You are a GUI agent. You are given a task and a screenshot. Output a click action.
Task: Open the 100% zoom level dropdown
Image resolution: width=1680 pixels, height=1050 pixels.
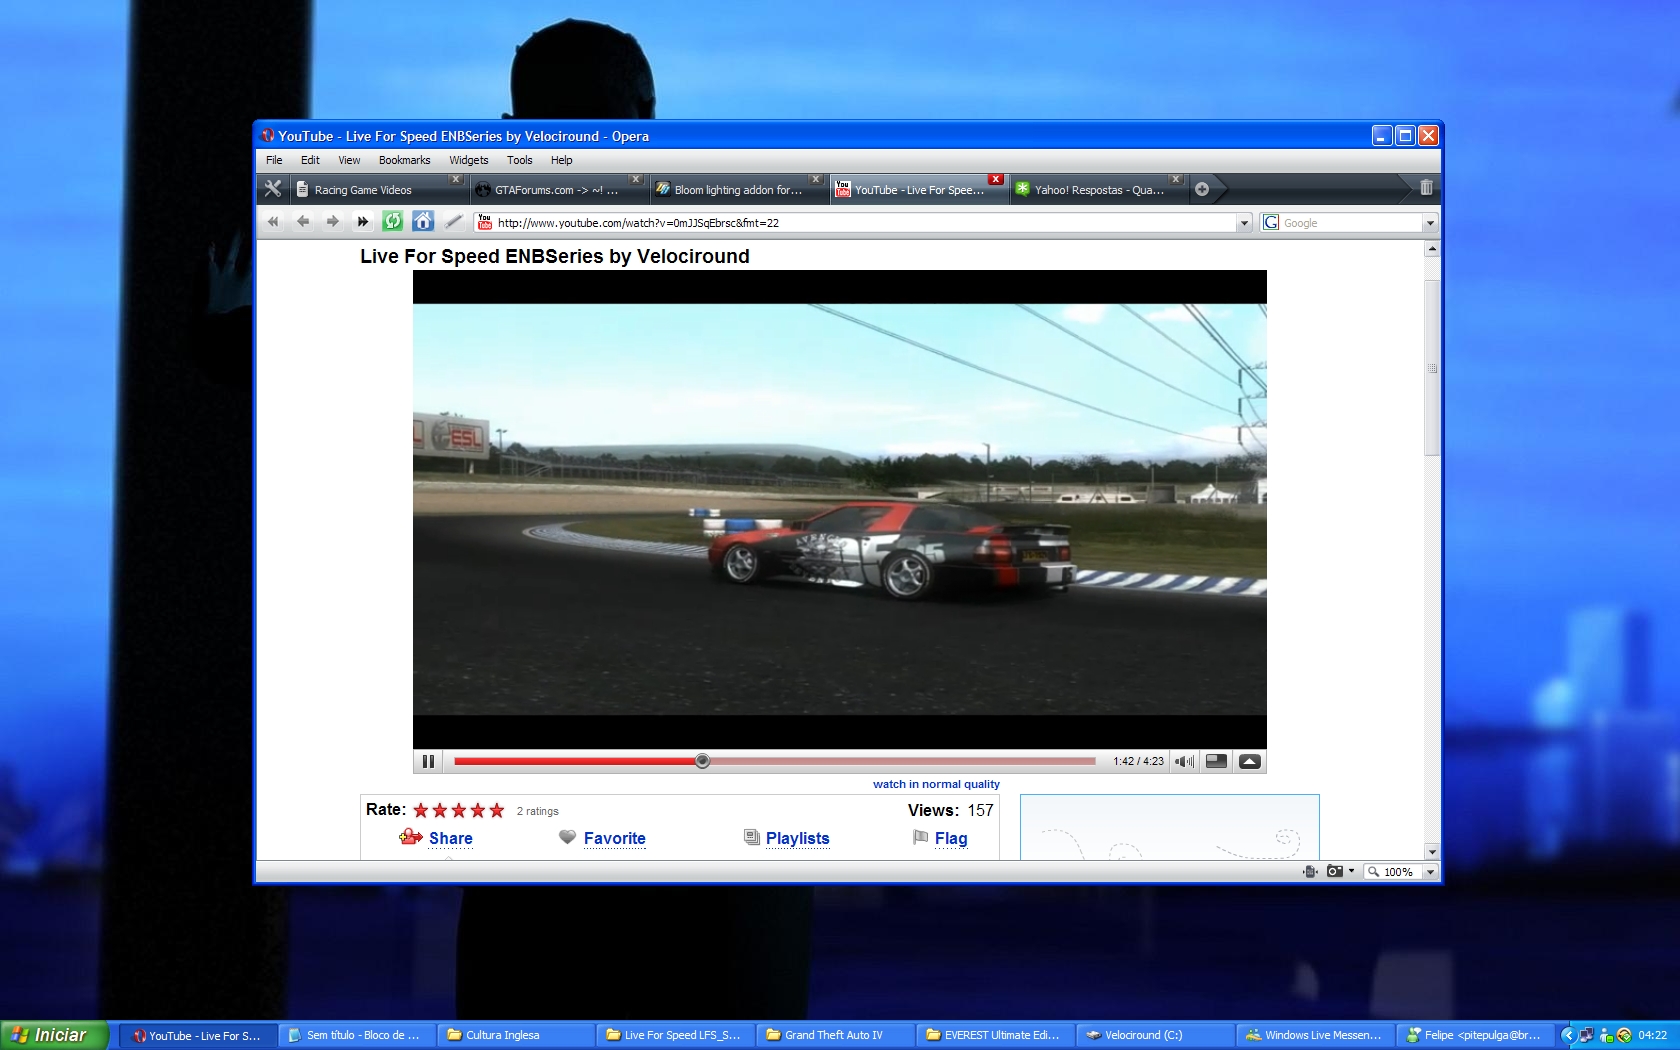point(1431,872)
